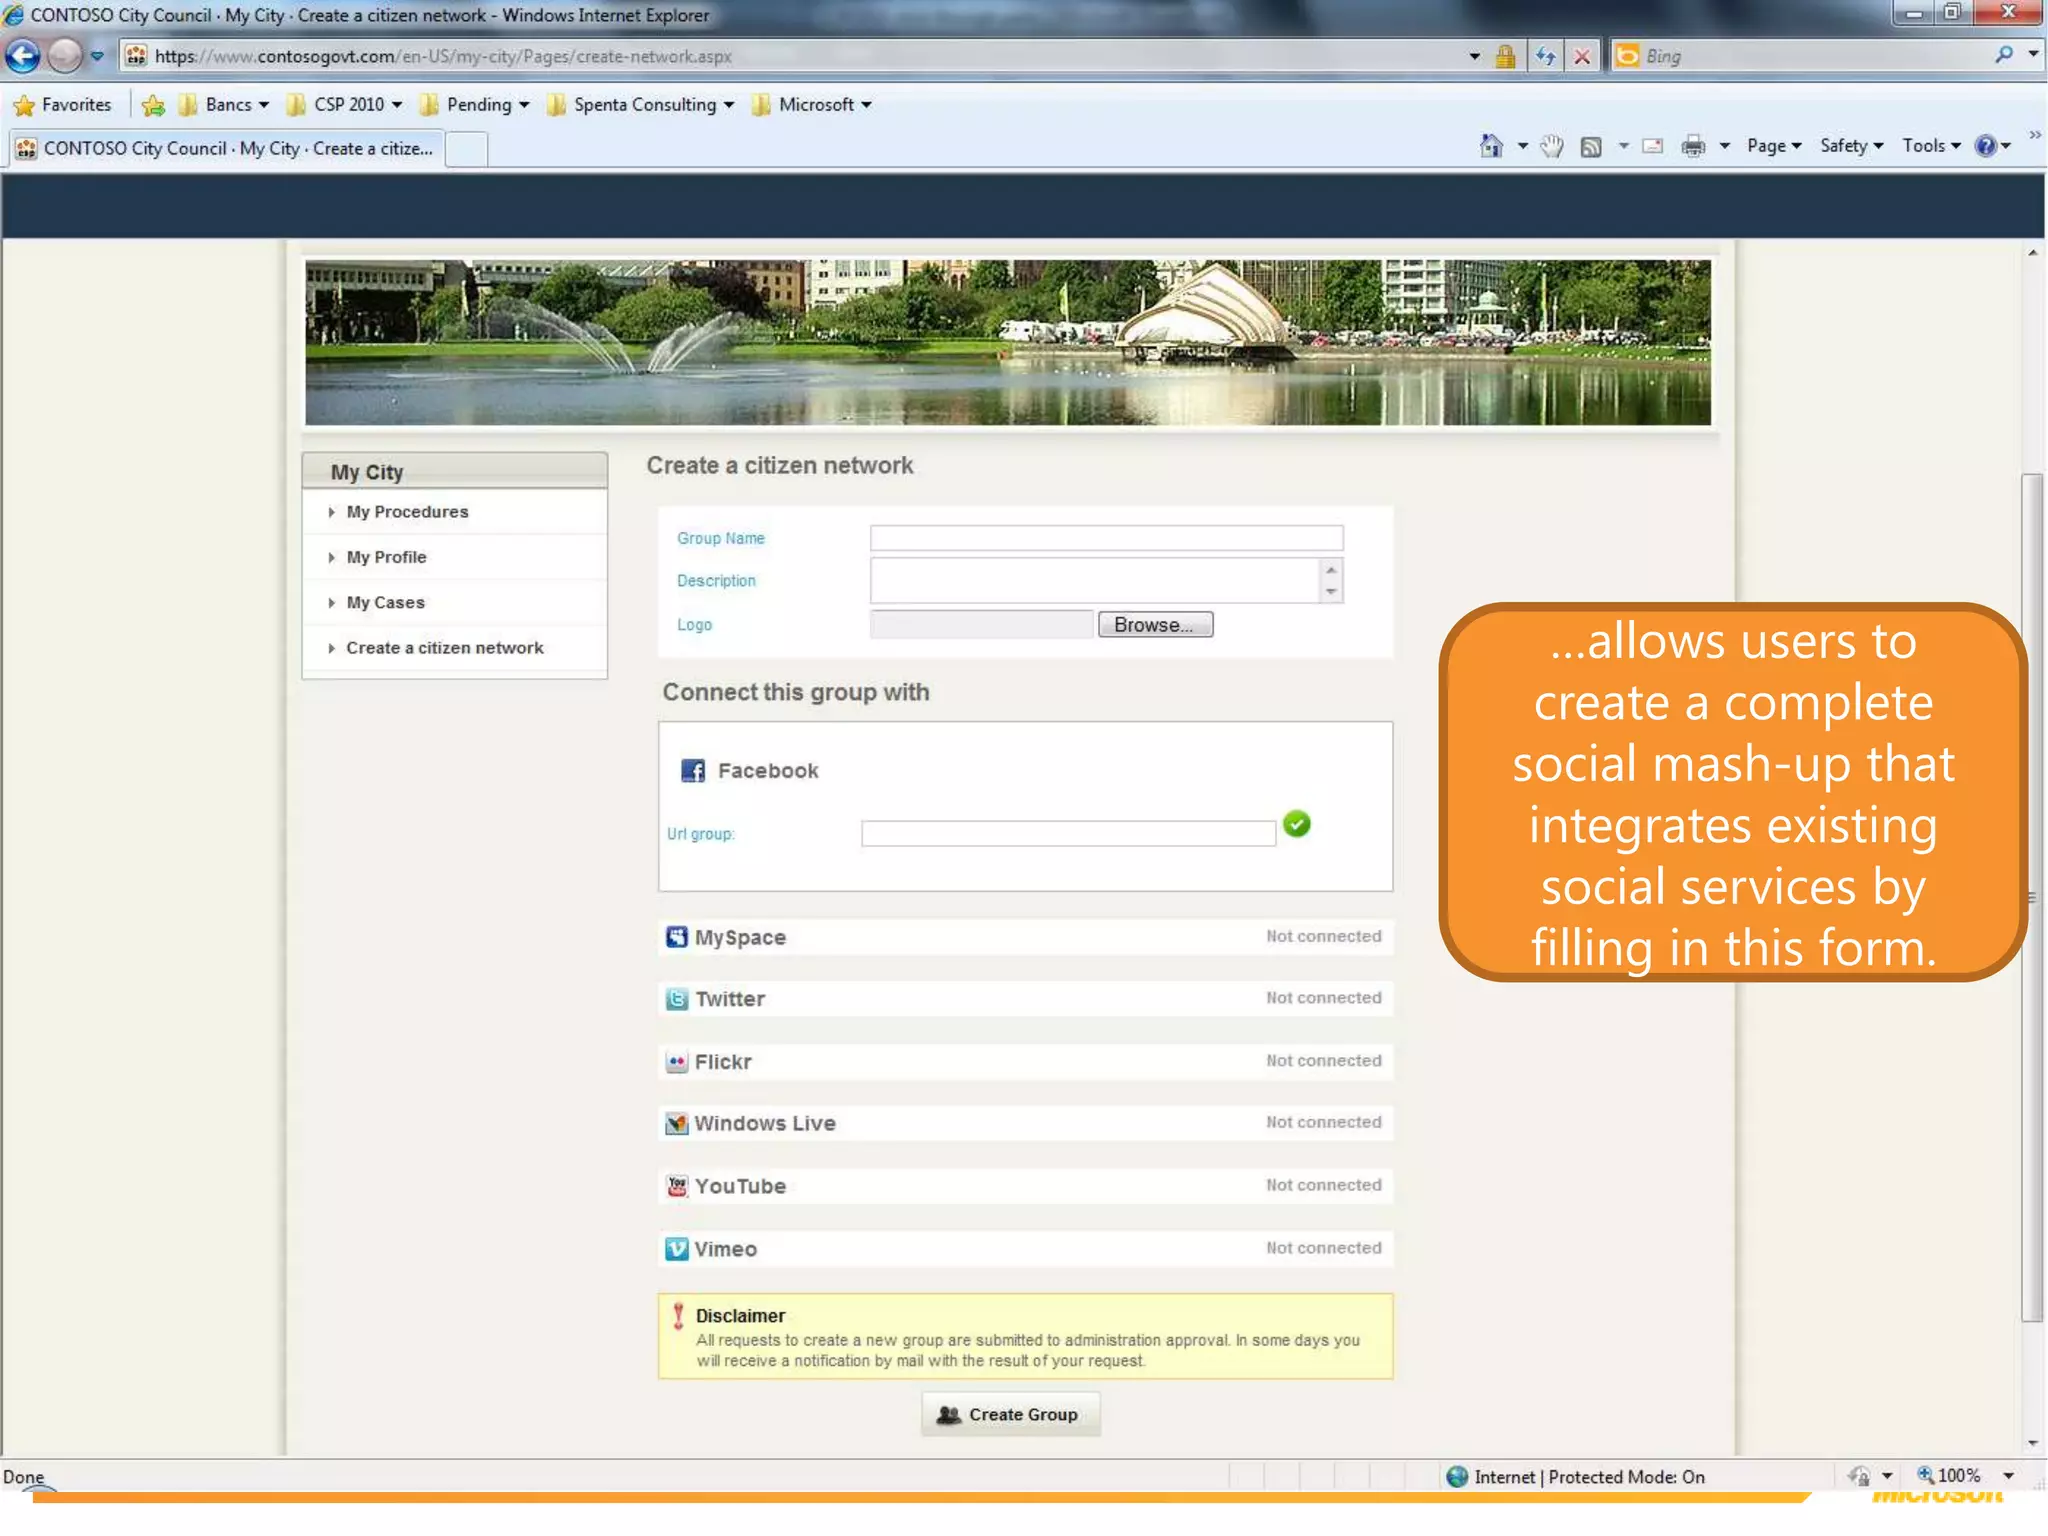This screenshot has height=1536, width=2048.
Task: Click the Facebook logo icon
Action: (692, 770)
